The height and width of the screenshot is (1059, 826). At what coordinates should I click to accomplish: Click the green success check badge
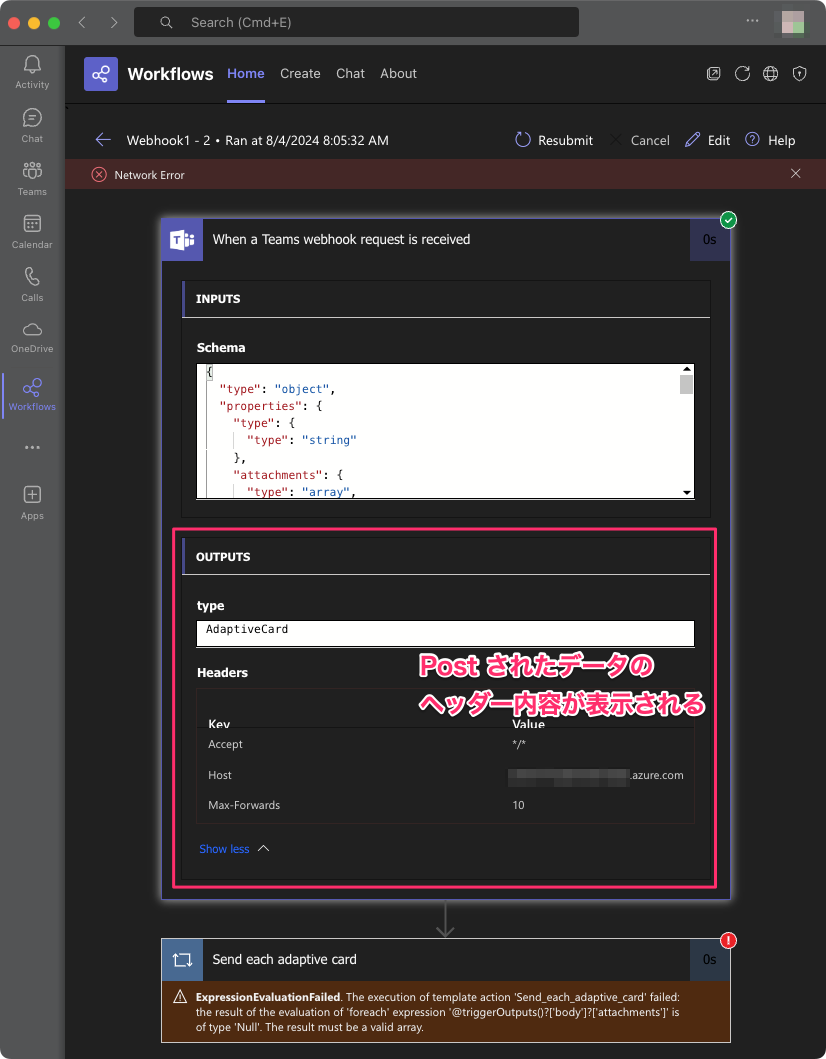728,220
